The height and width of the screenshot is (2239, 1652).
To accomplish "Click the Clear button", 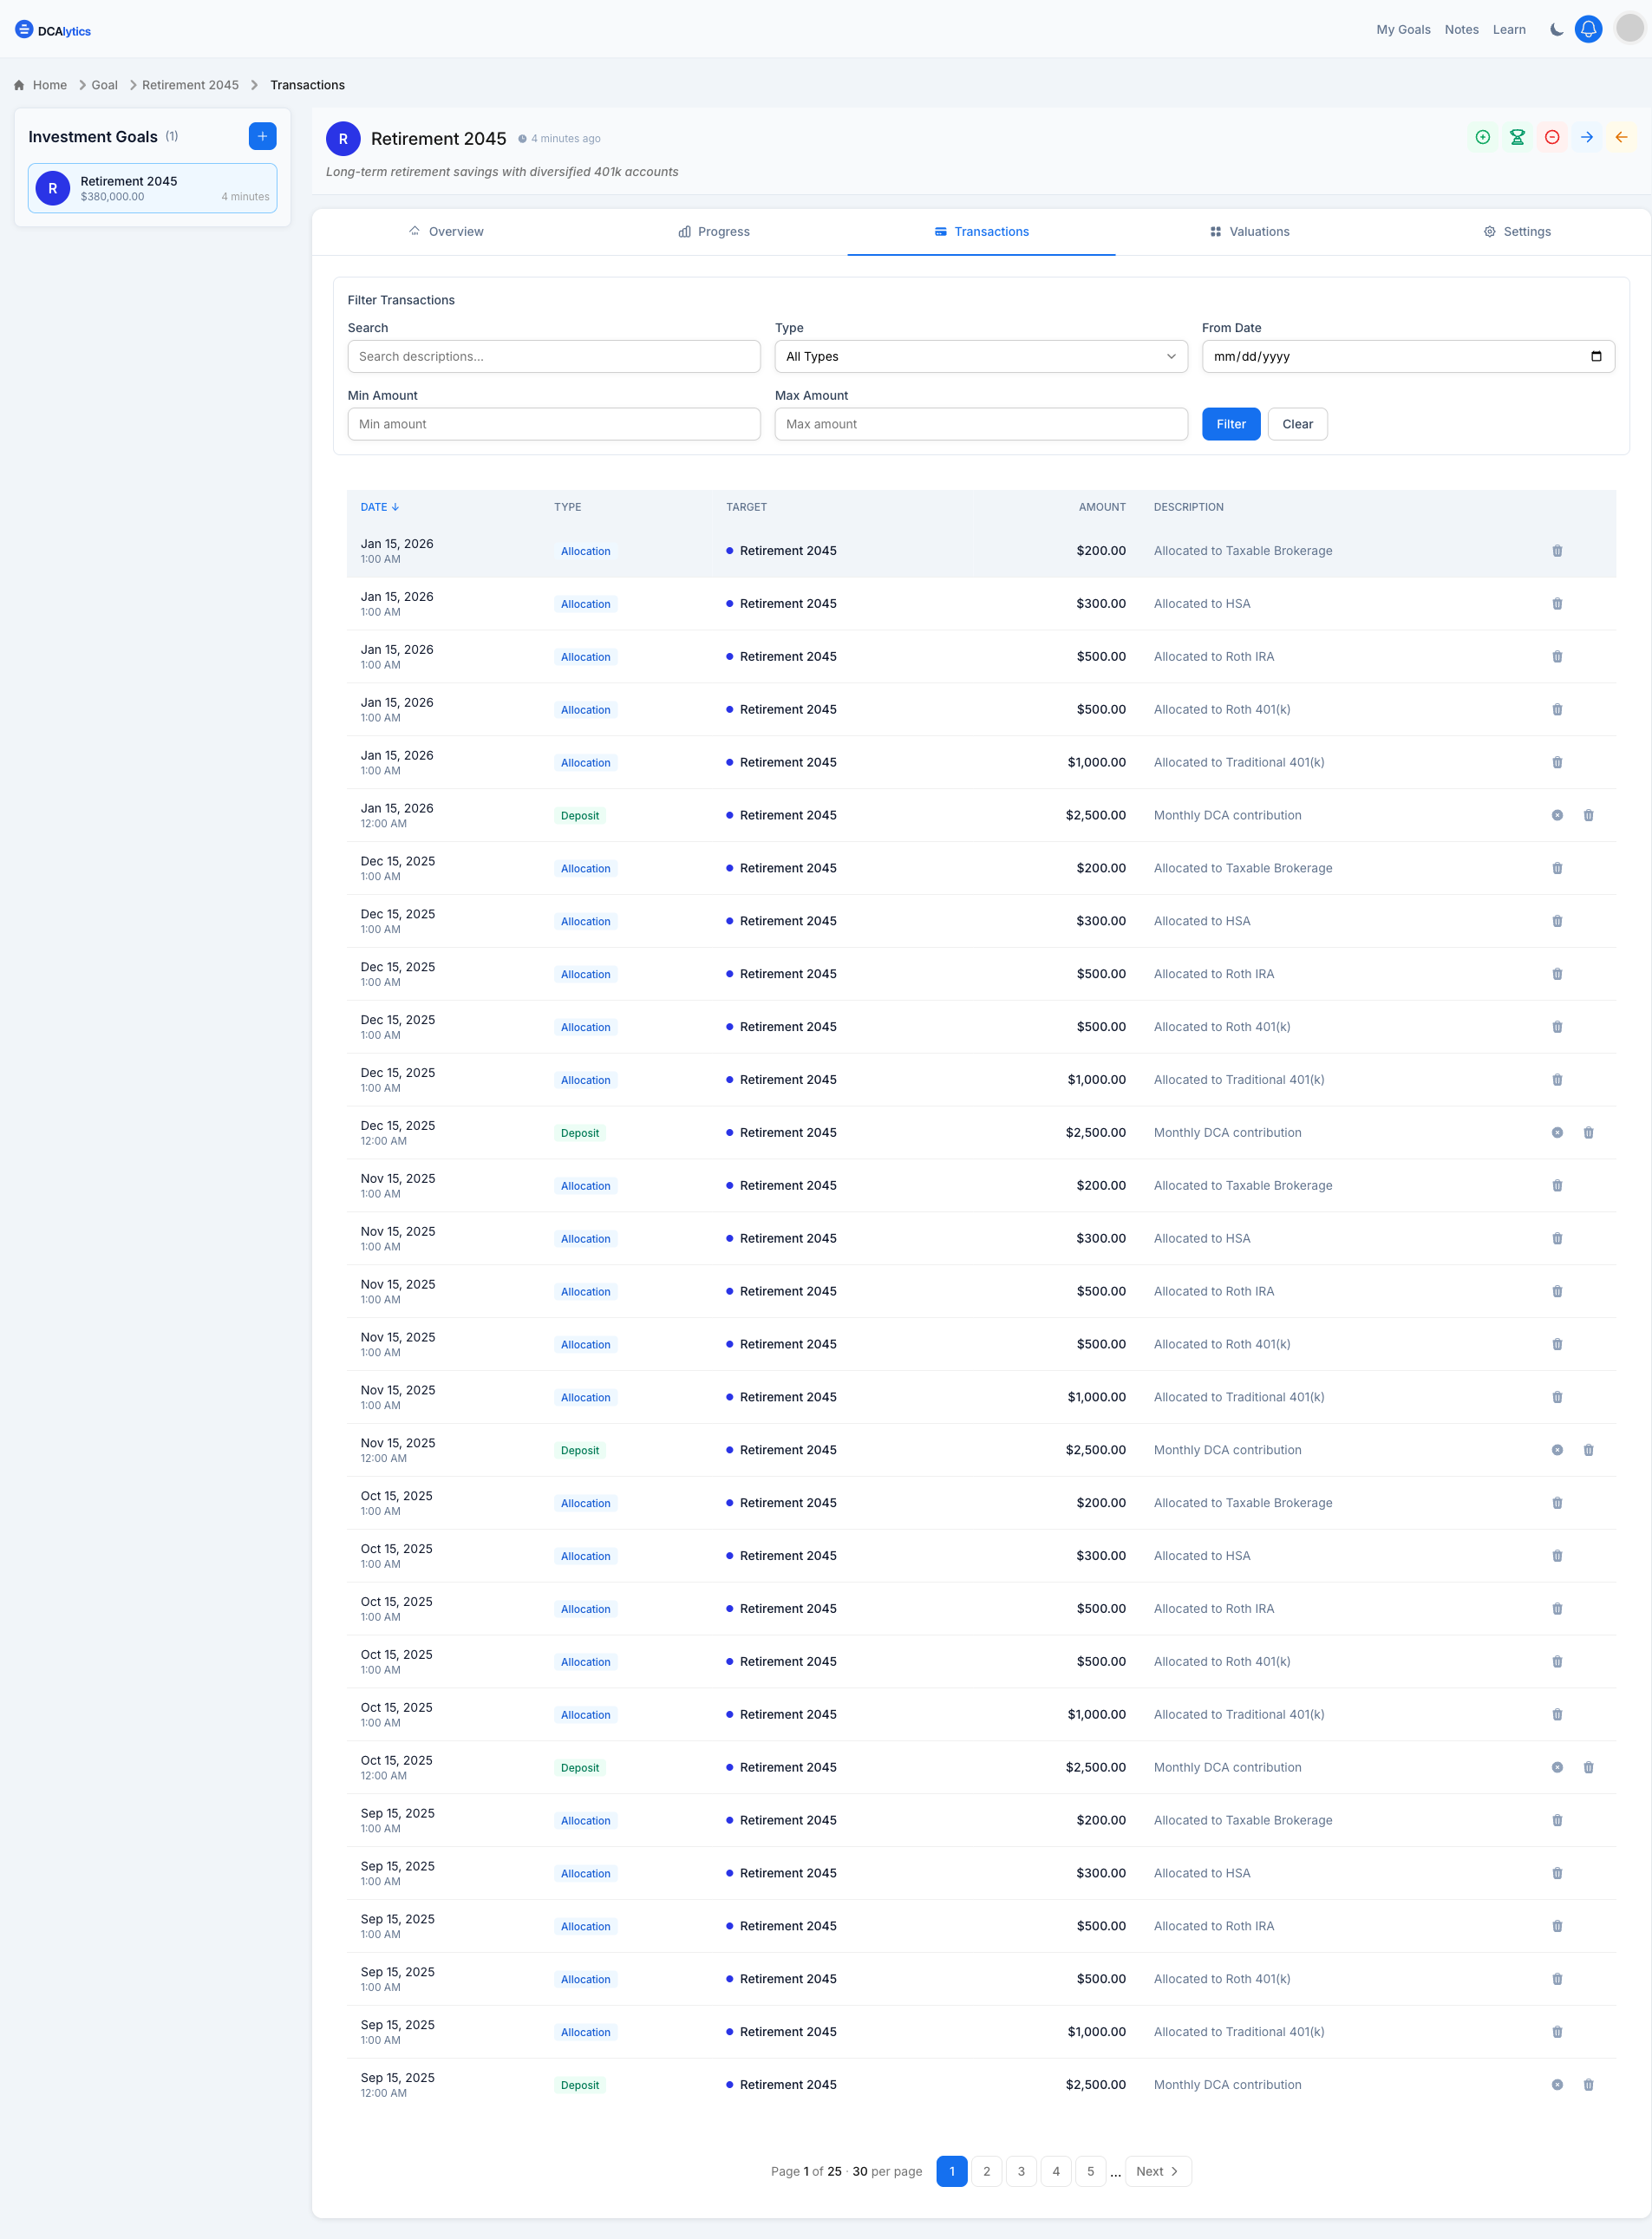I will 1297,424.
